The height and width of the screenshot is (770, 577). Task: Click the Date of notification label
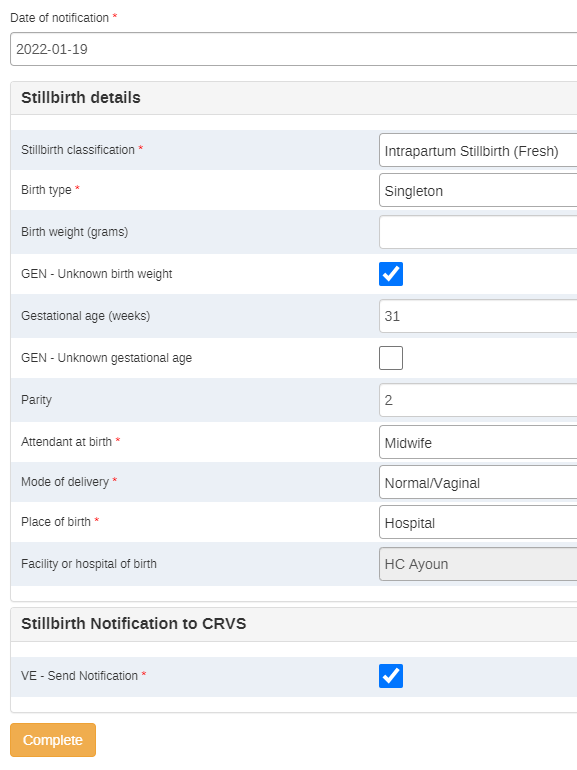click(x=59, y=18)
